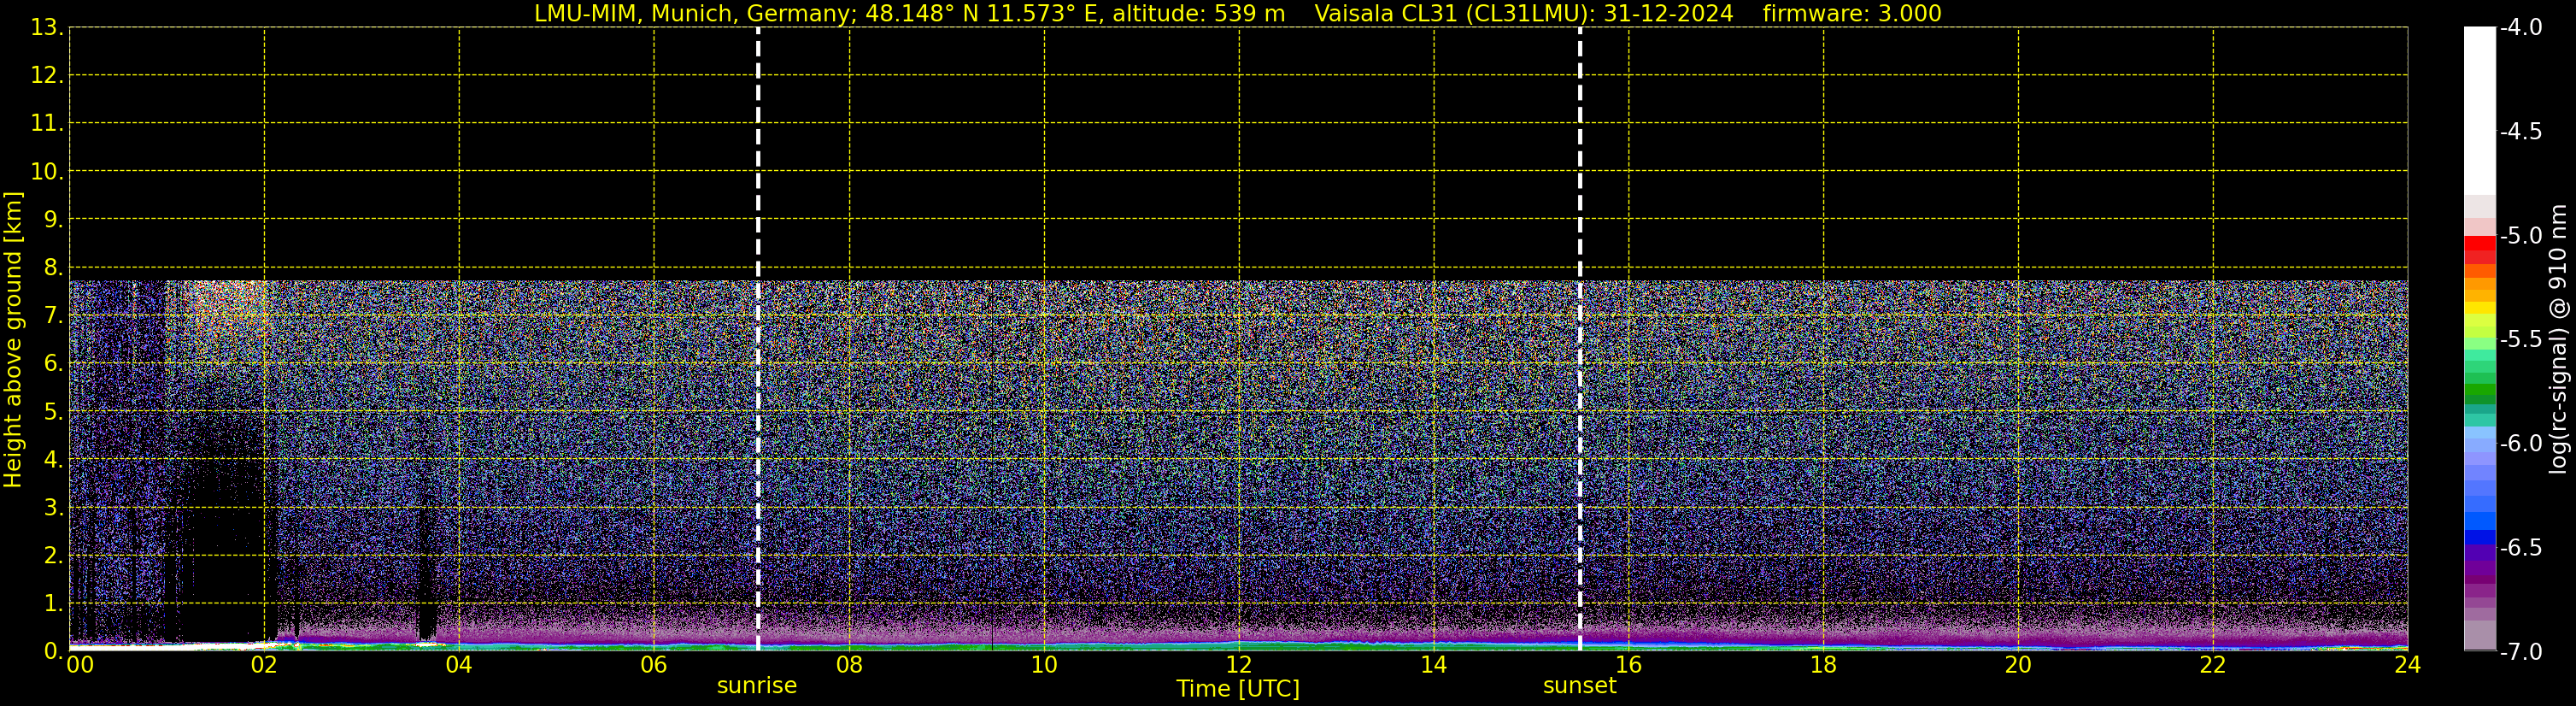The width and height of the screenshot is (2576, 706).
Task: Click the '12.' tick on the height axis
Action: pos(47,76)
